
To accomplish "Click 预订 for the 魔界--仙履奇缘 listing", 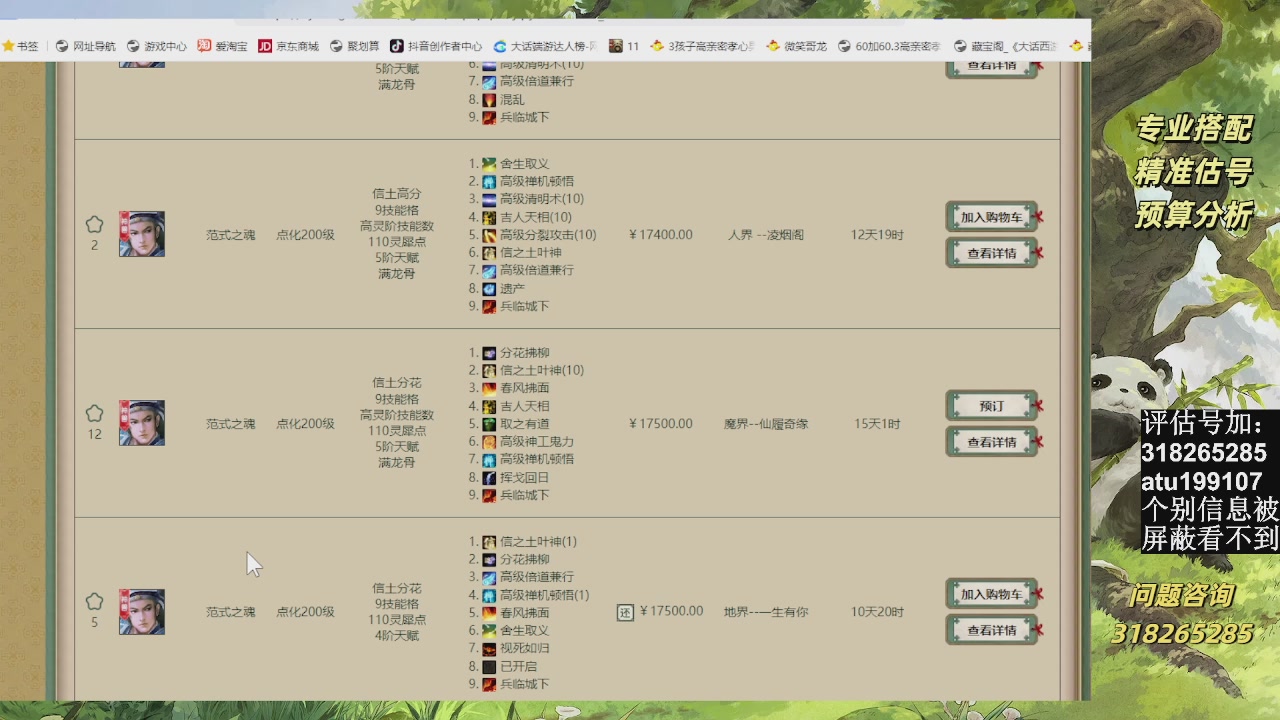I will click(991, 406).
